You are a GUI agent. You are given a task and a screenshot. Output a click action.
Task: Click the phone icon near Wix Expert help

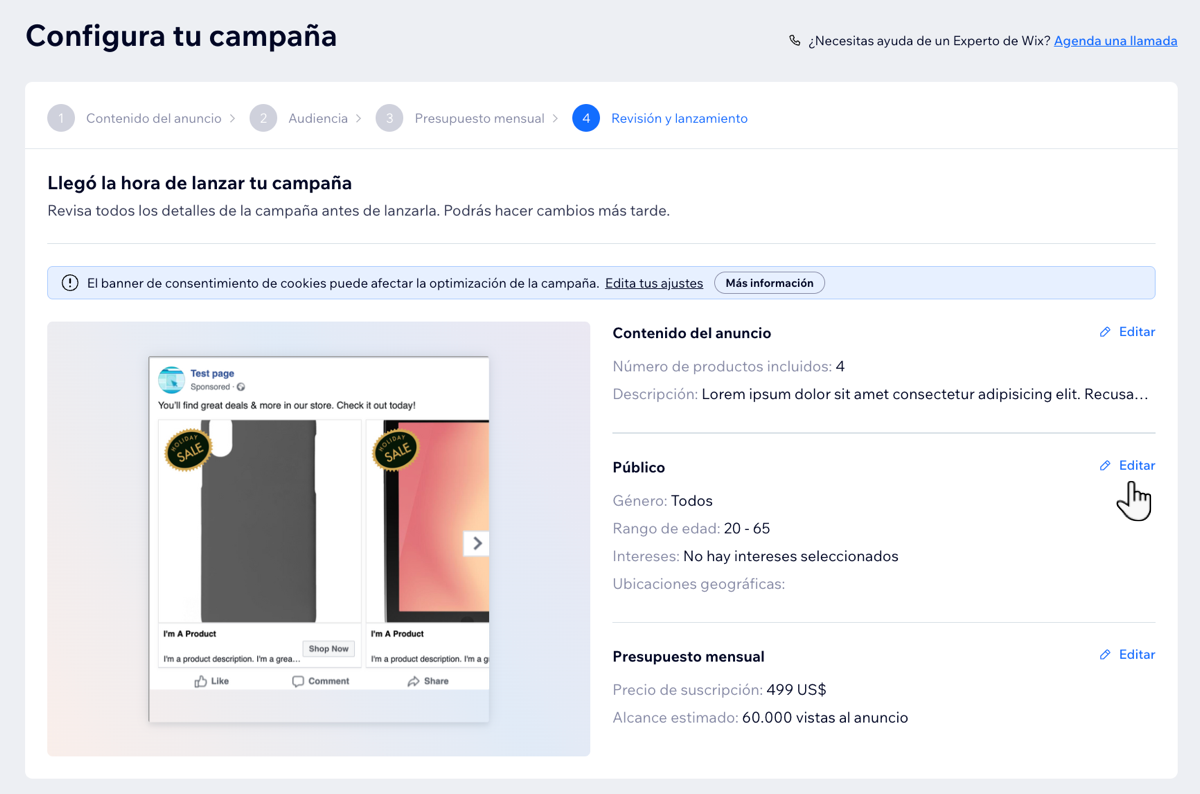pos(795,41)
